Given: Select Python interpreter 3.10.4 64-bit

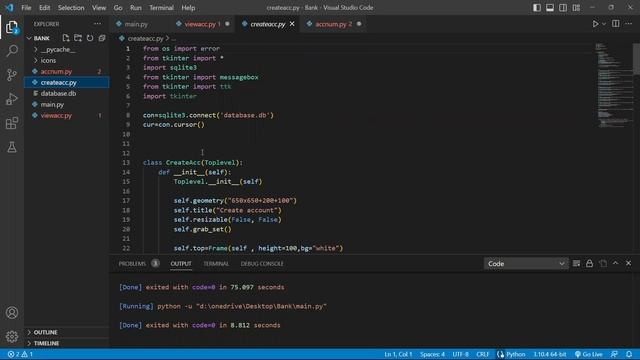Looking at the screenshot, I should 549,354.
